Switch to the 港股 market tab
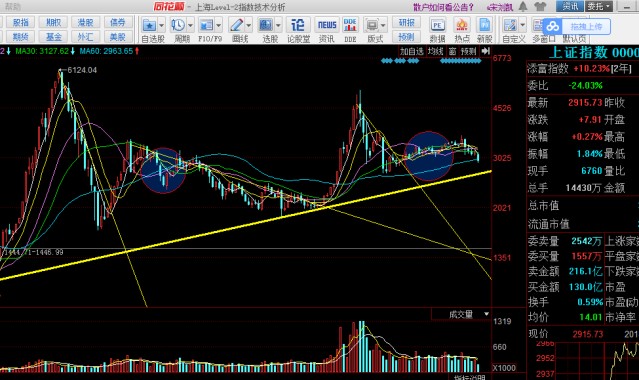The height and width of the screenshot is (380, 639). (85, 22)
